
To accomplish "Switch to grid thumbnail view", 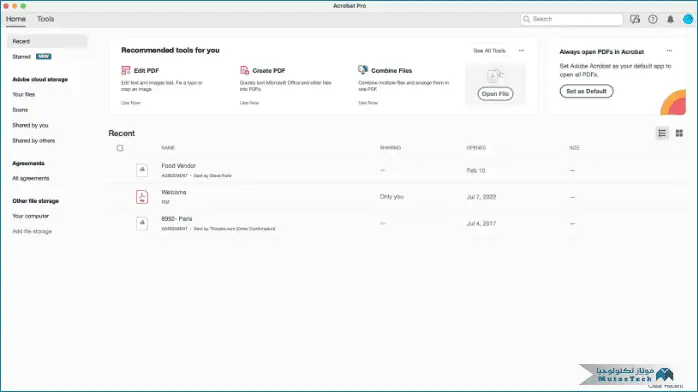I will tap(679, 133).
